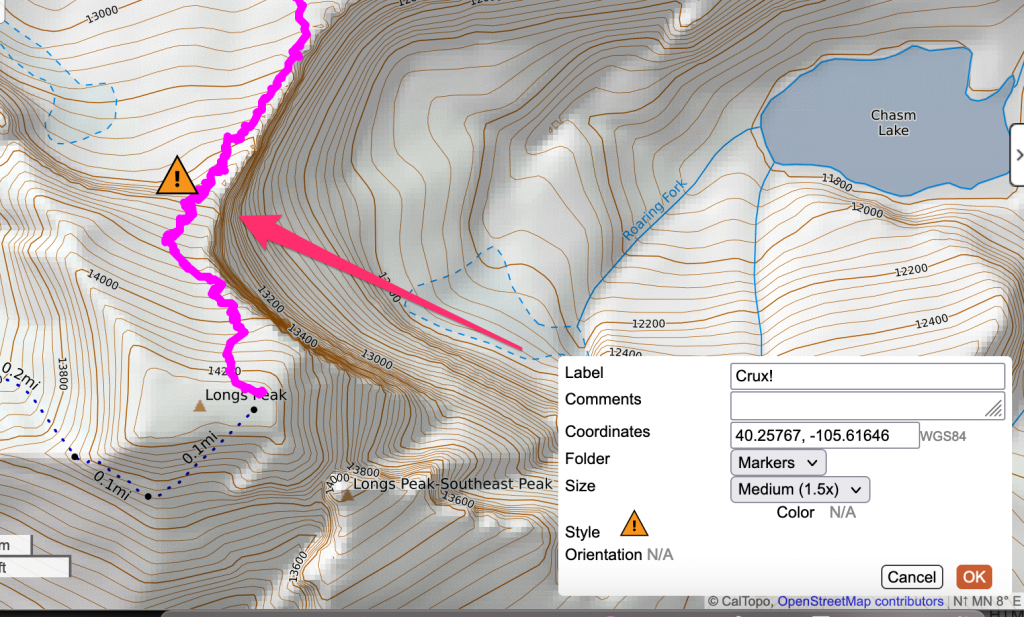This screenshot has height=617, width=1024.
Task: Confirm marker with the OK button
Action: [x=974, y=577]
